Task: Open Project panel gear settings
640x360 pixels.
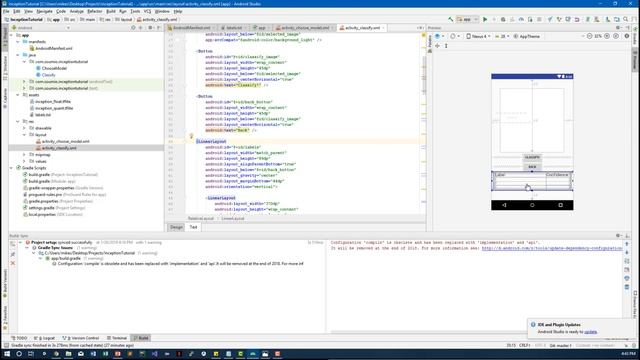Action: click(150, 28)
